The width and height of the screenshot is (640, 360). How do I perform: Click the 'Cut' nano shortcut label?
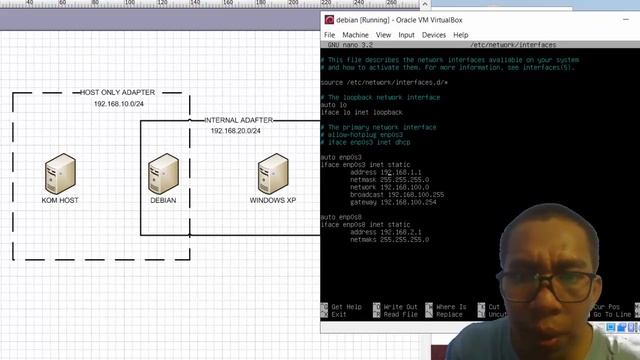point(494,307)
